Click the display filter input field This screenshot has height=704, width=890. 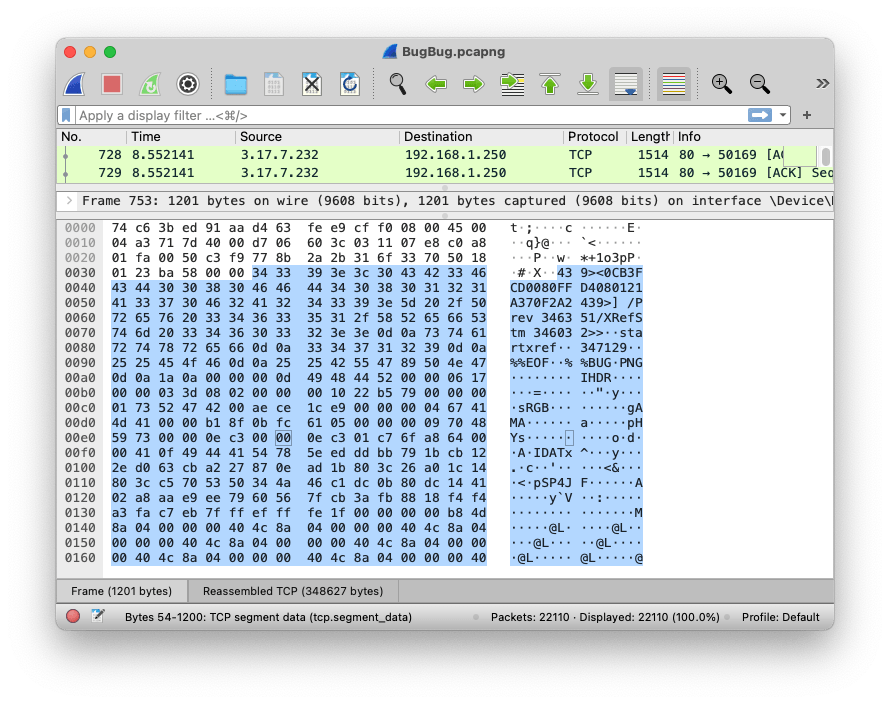pos(411,115)
